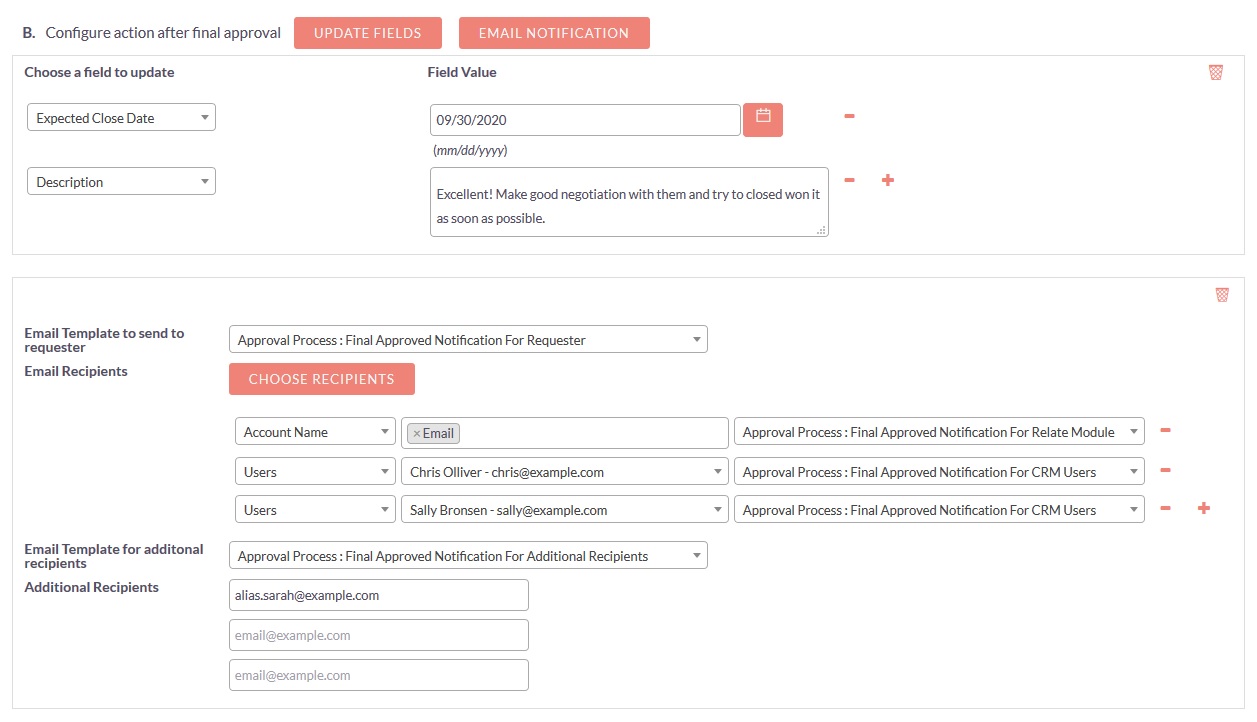The height and width of the screenshot is (722, 1257).
Task: Click 'Email Template to send to requester' label
Action: coord(104,340)
